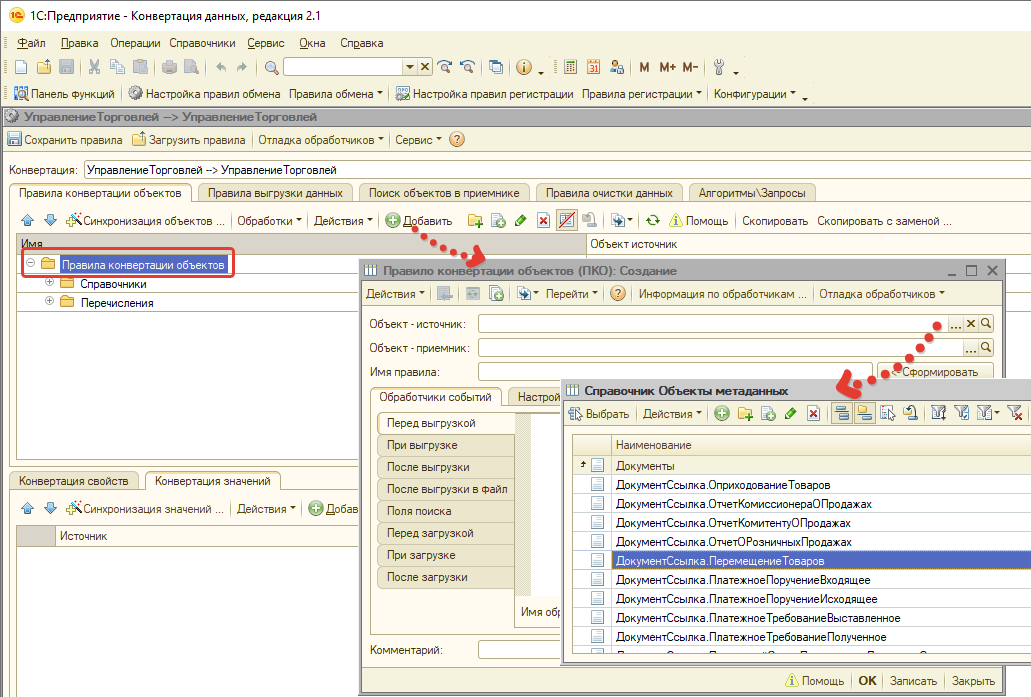1031x697 pixels.
Task: Open the Конфигурации dropdown
Action: point(754,94)
